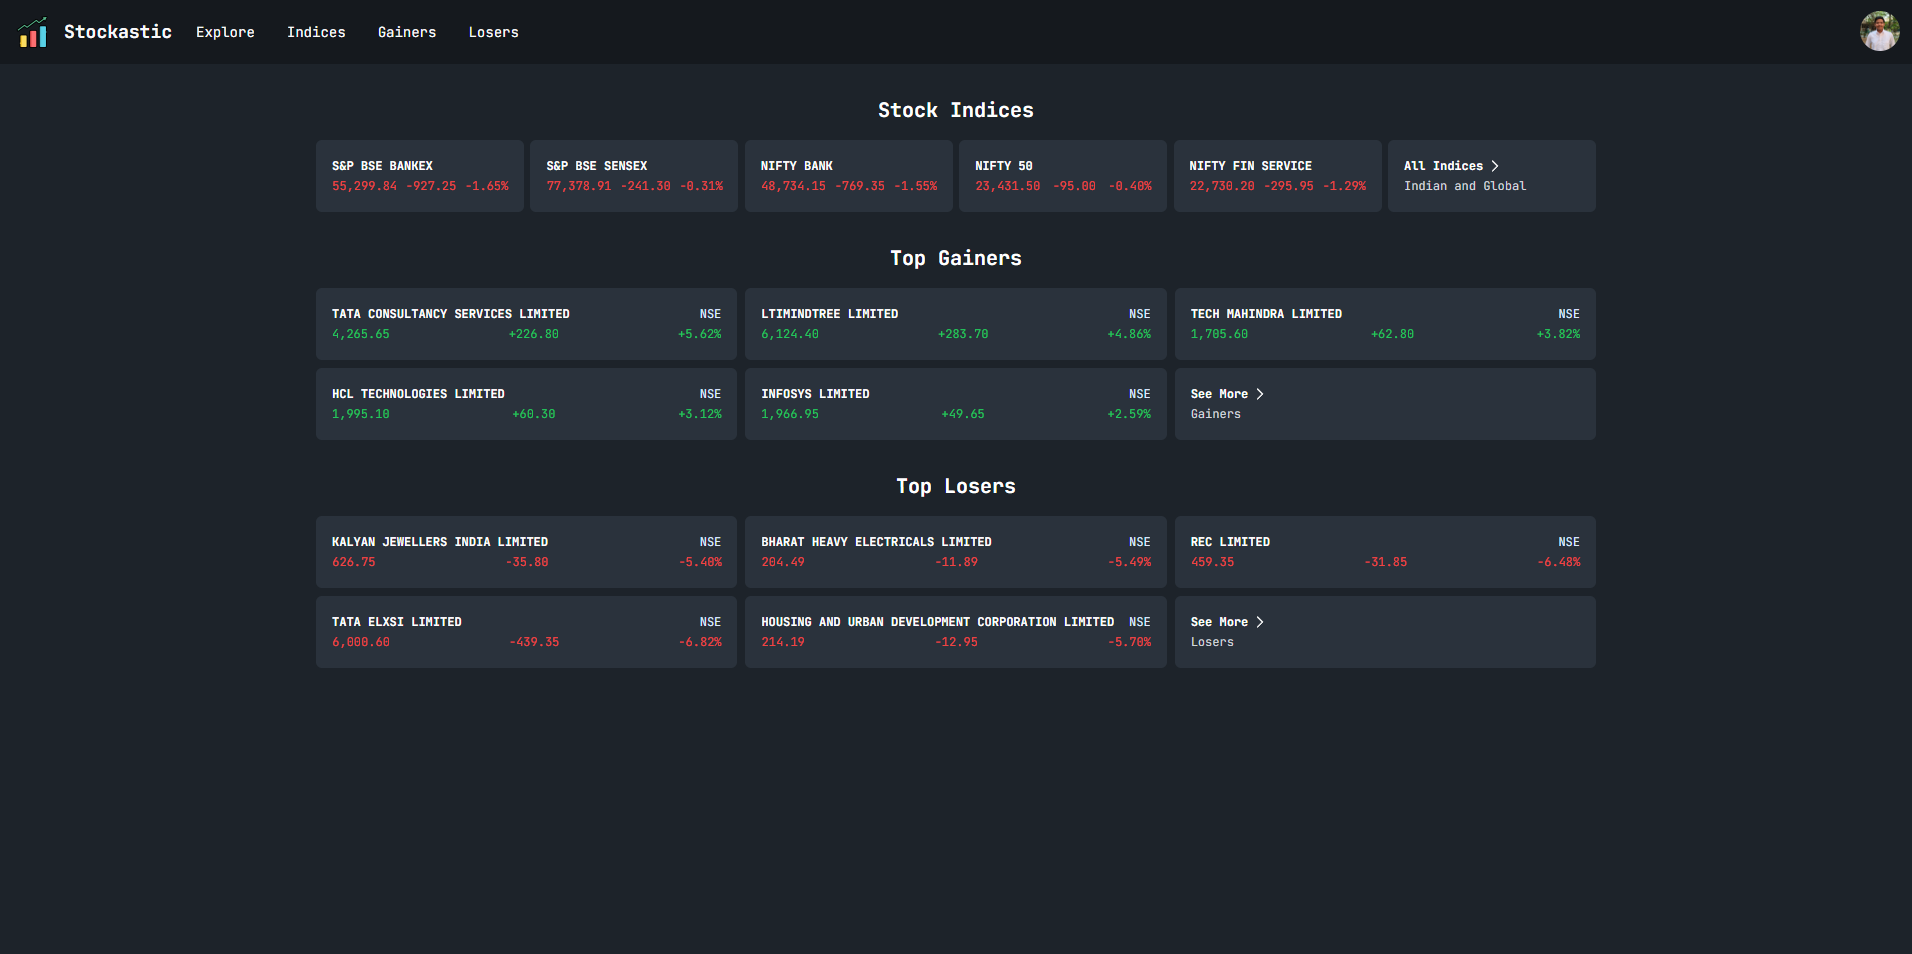Click HCL Technologies change +60.30
The height and width of the screenshot is (954, 1912).
coord(534,414)
